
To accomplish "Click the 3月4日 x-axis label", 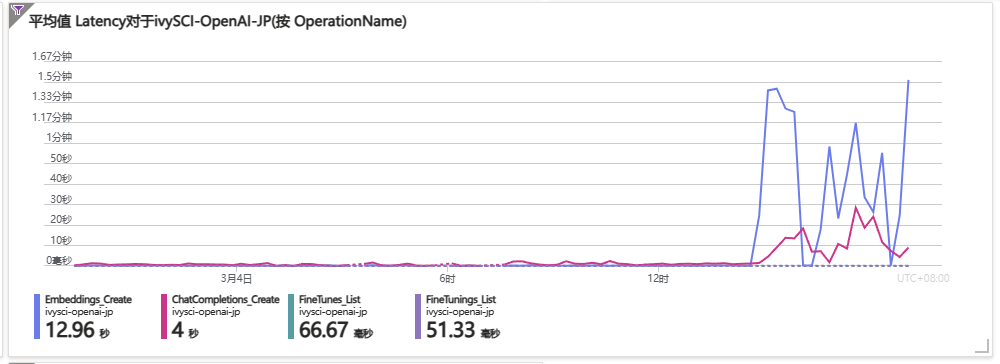I will point(237,279).
